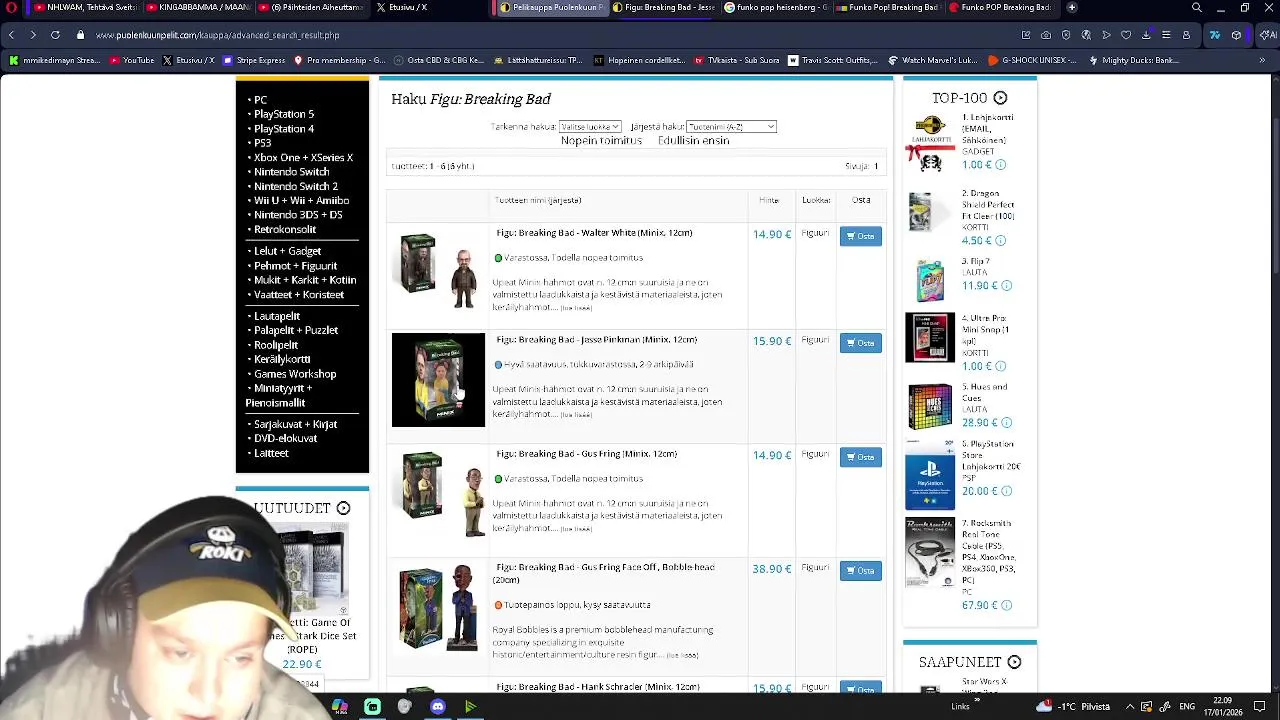This screenshot has width=1280, height=720.
Task: Open DVD-elokuvat category
Action: pos(285,438)
